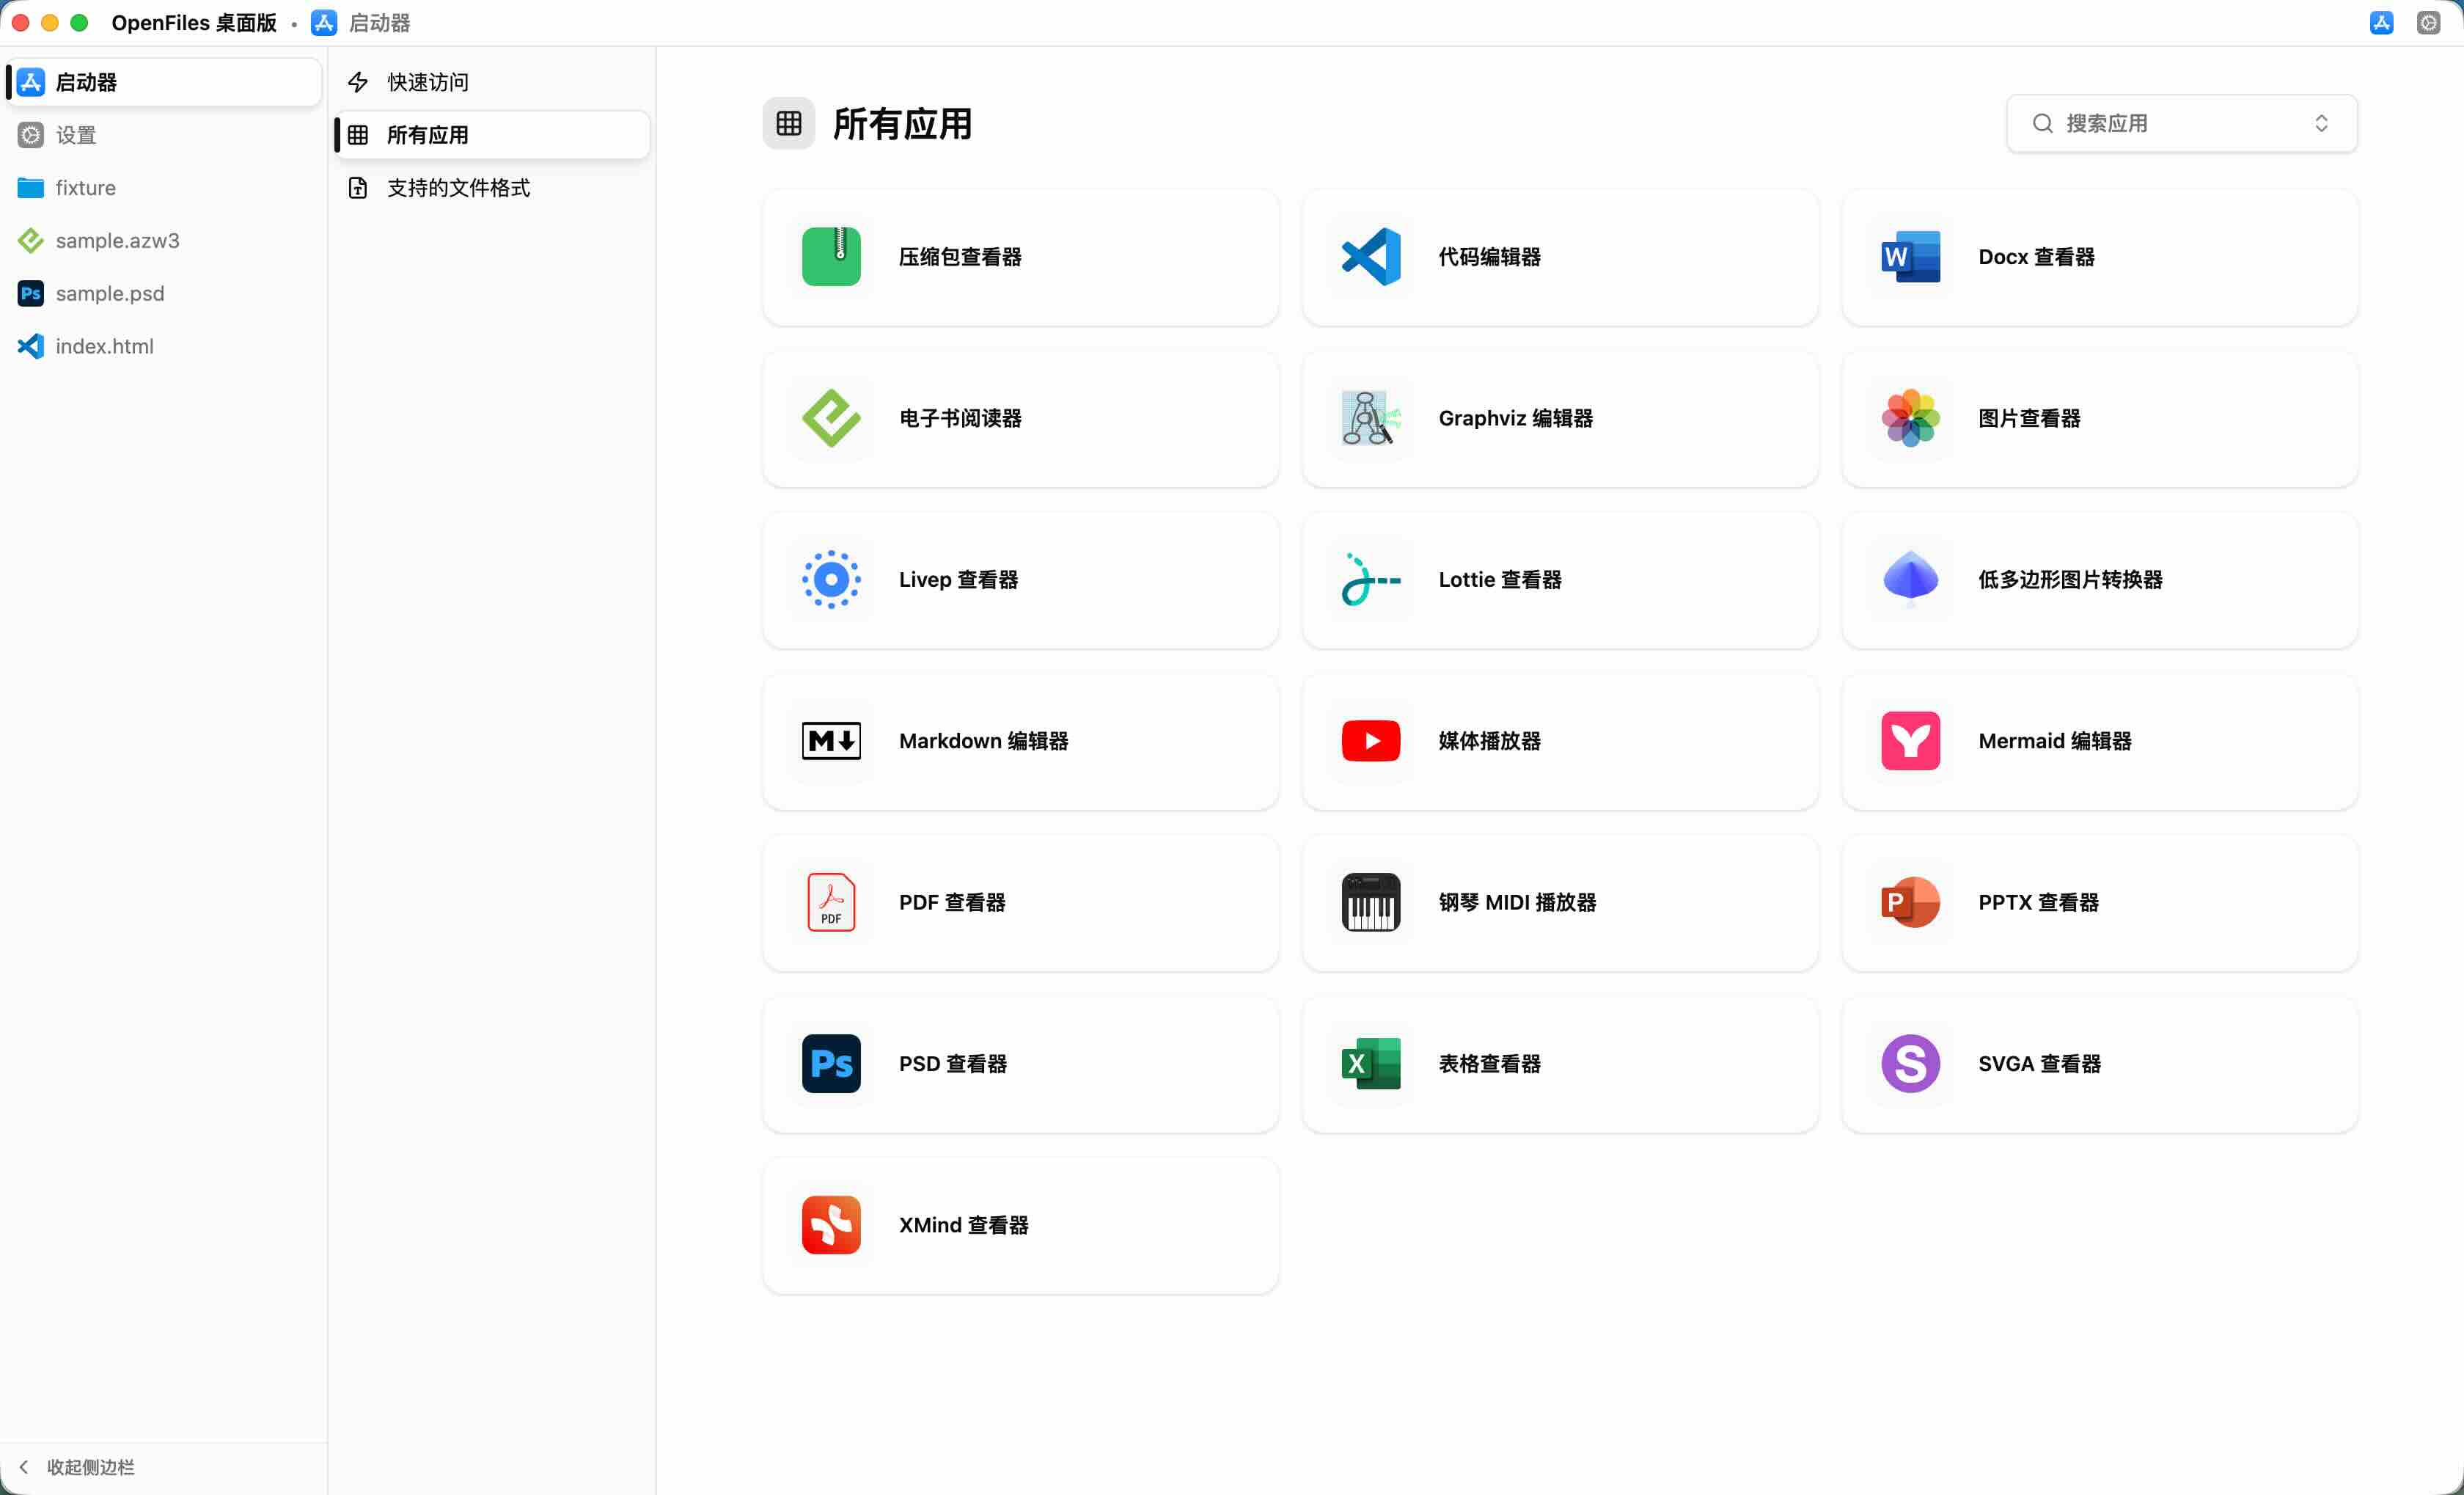The width and height of the screenshot is (2464, 1495).
Task: Open the Graphviz 编辑器 app icon
Action: 1370,418
